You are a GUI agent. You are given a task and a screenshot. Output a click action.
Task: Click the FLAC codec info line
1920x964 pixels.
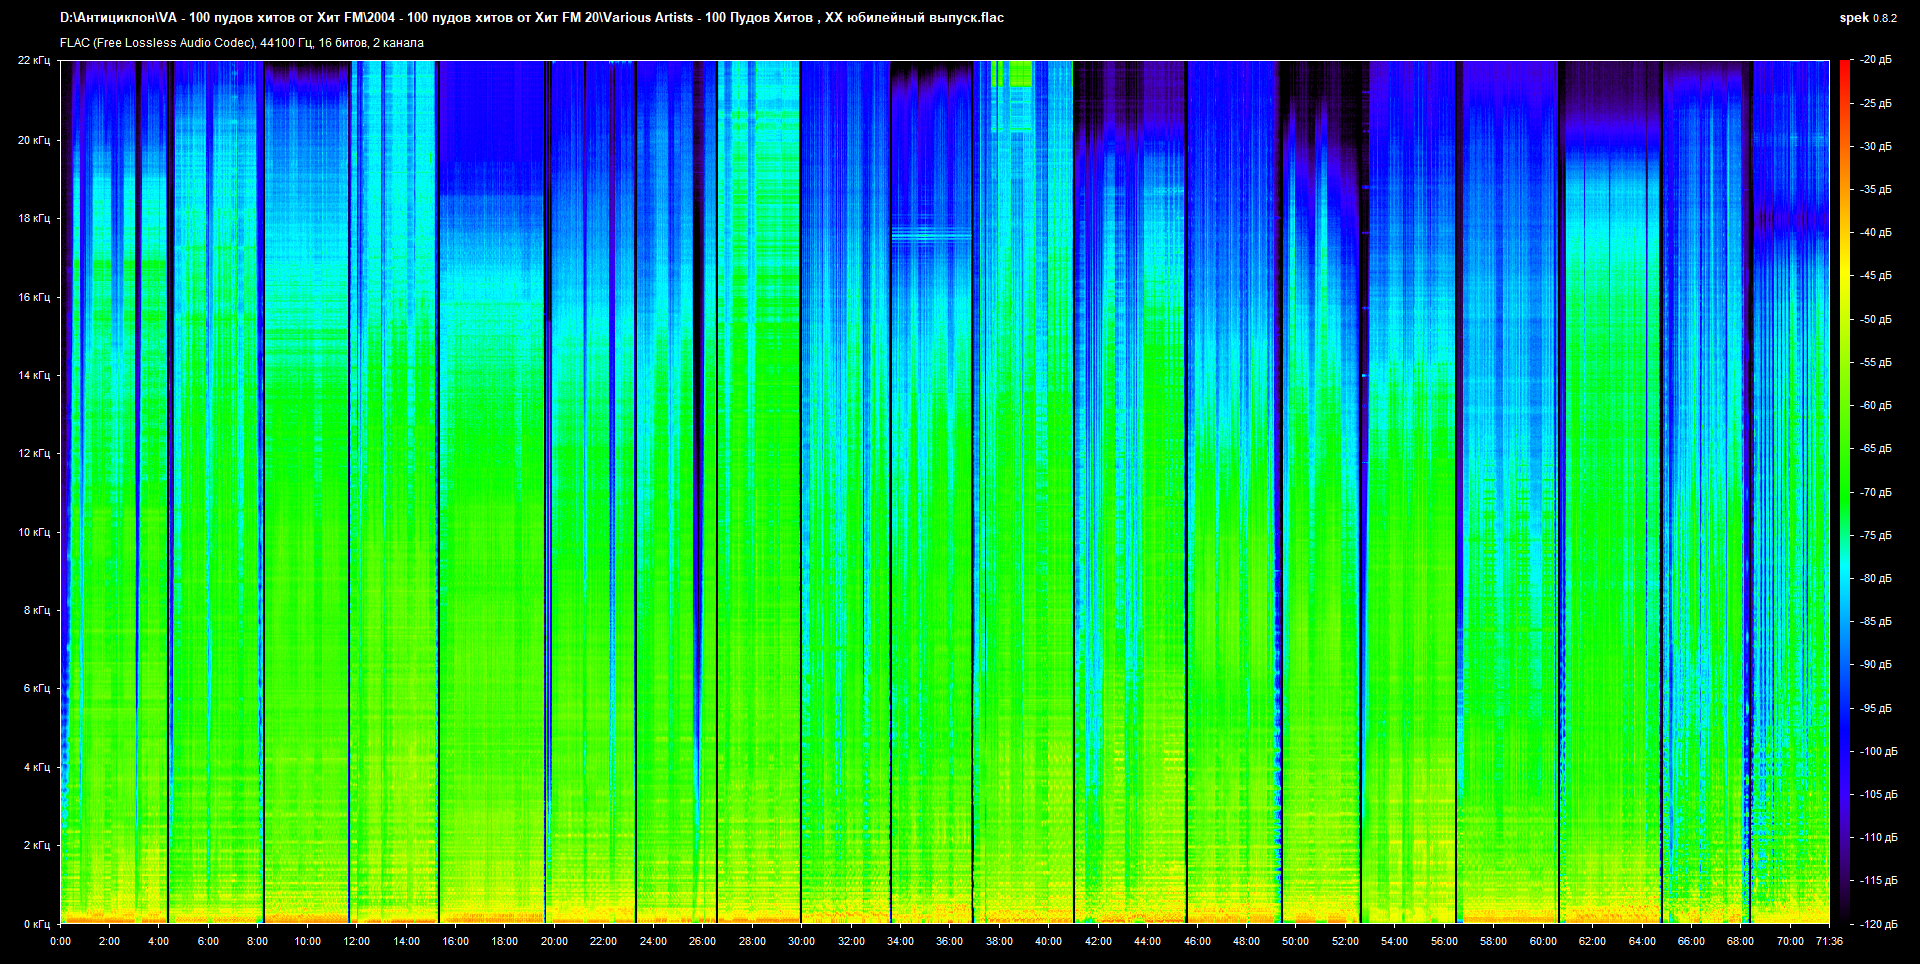pos(242,43)
